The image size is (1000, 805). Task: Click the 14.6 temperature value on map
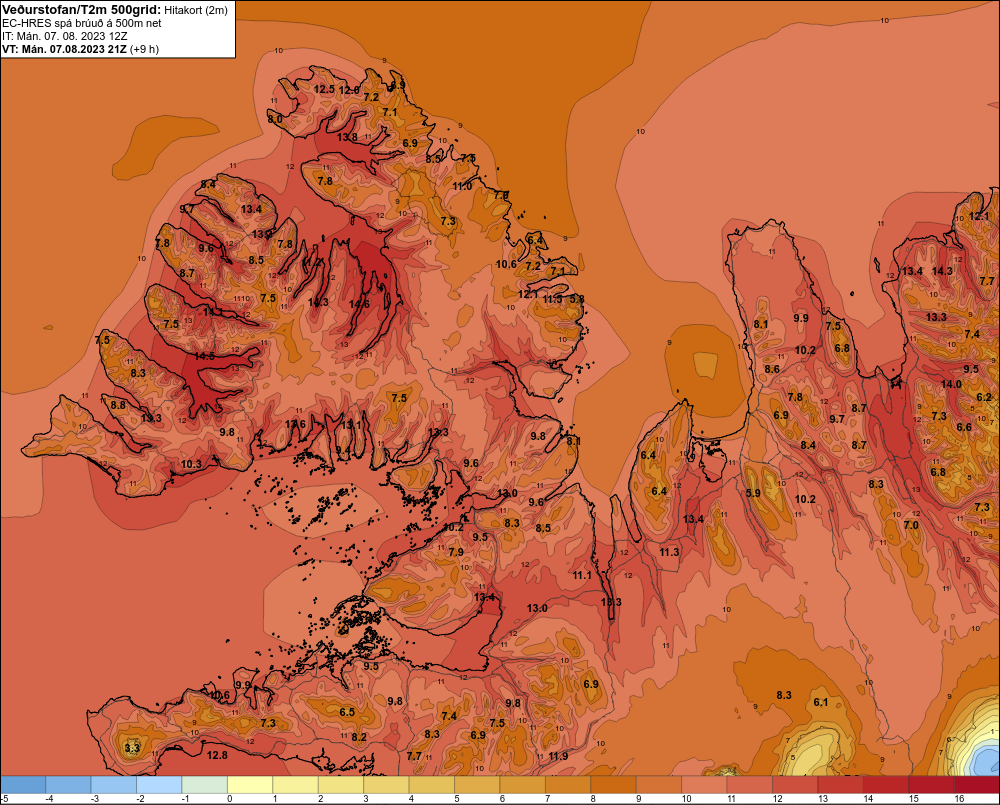[x=359, y=304]
